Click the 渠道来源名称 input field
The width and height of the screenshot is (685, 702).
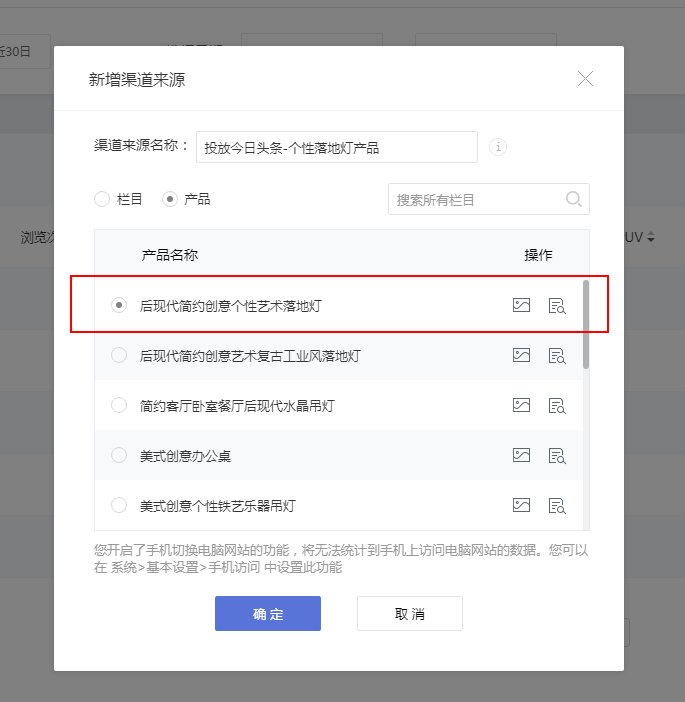[x=337, y=147]
